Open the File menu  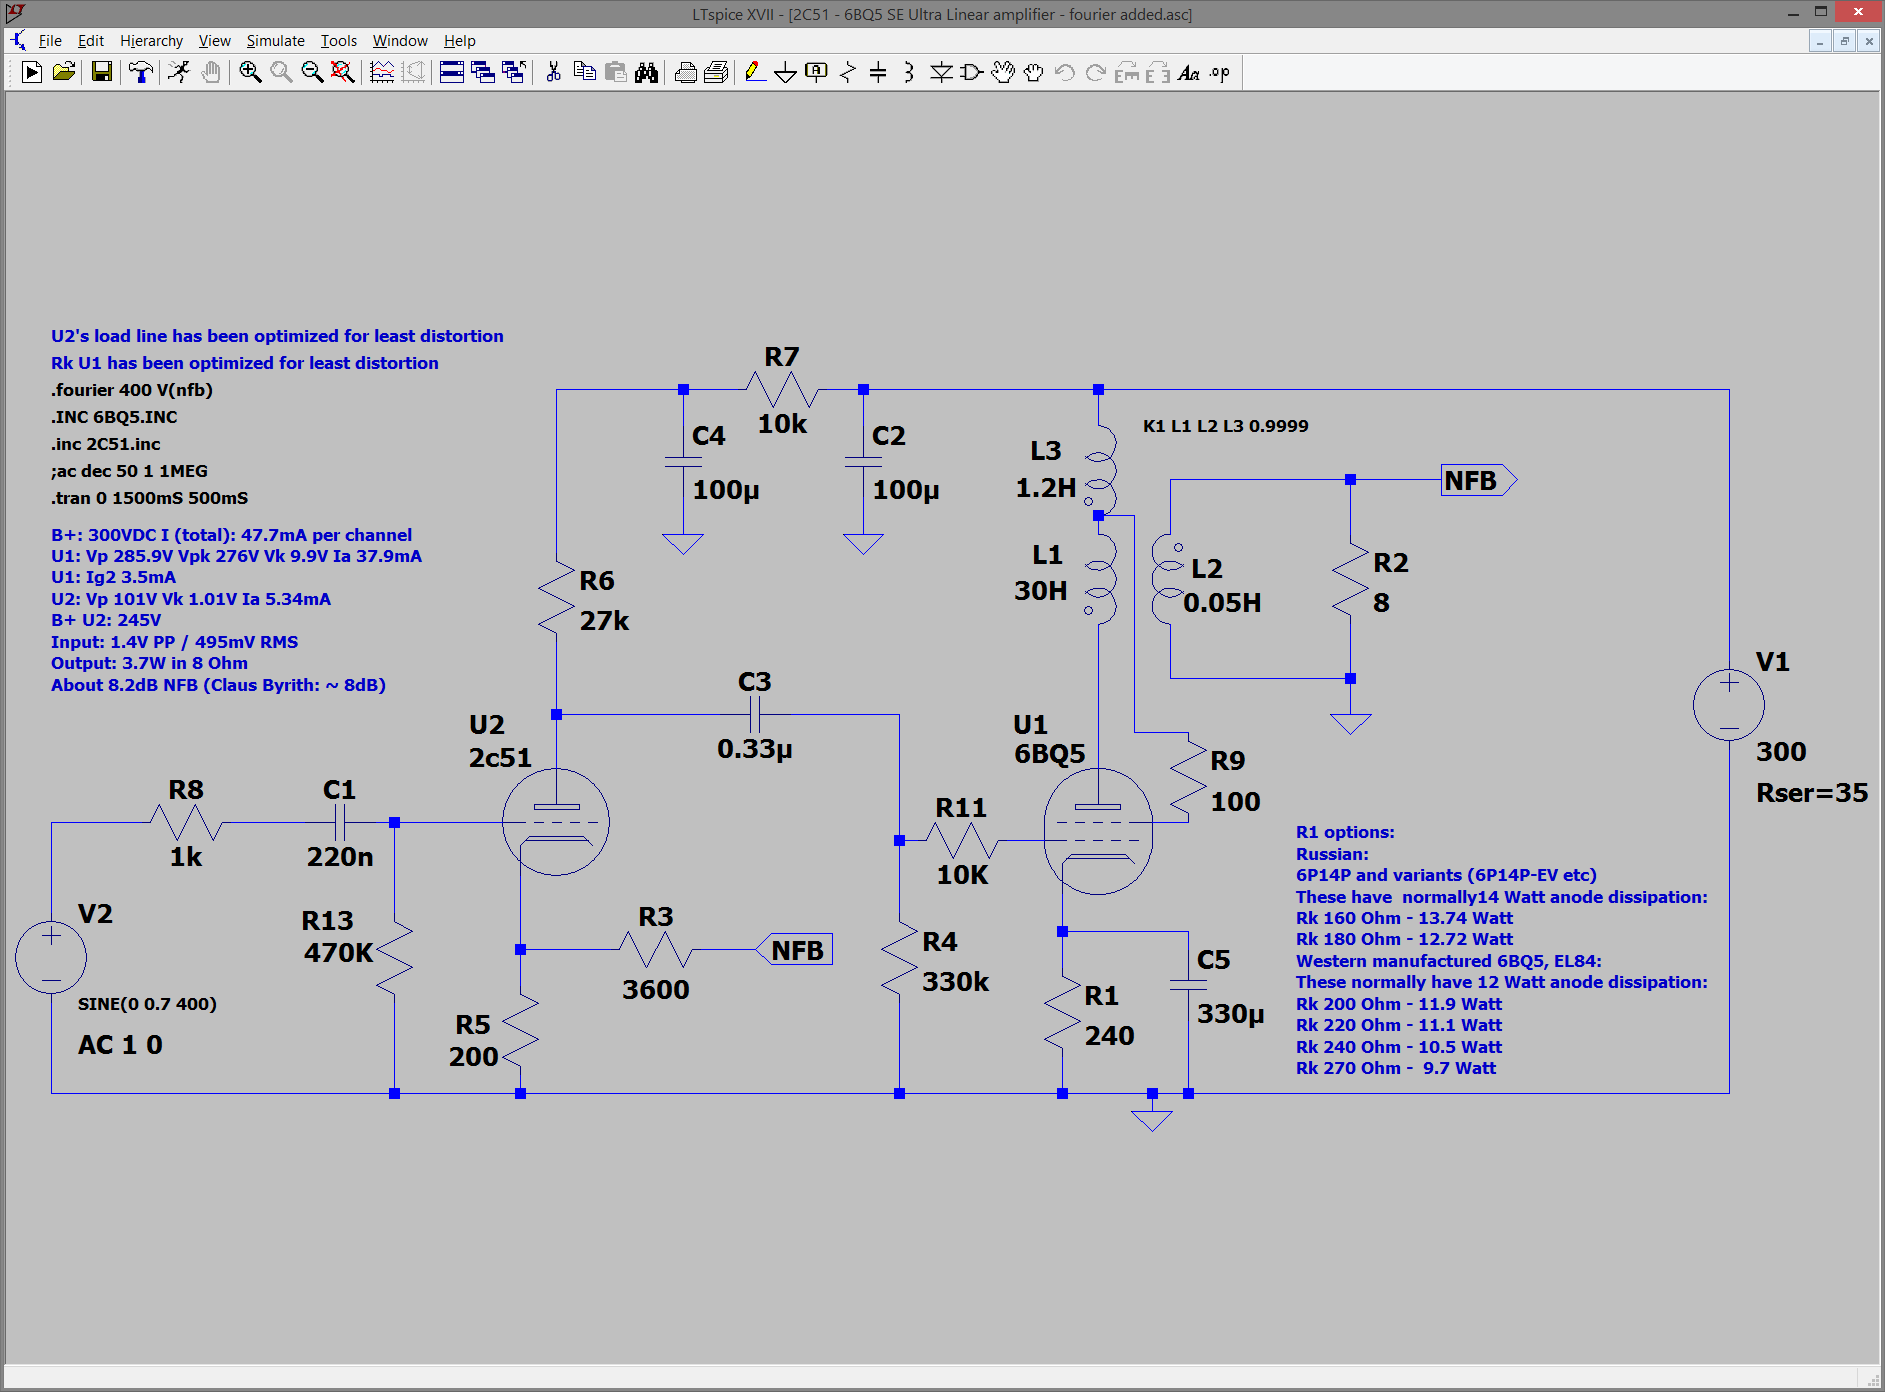[x=50, y=41]
